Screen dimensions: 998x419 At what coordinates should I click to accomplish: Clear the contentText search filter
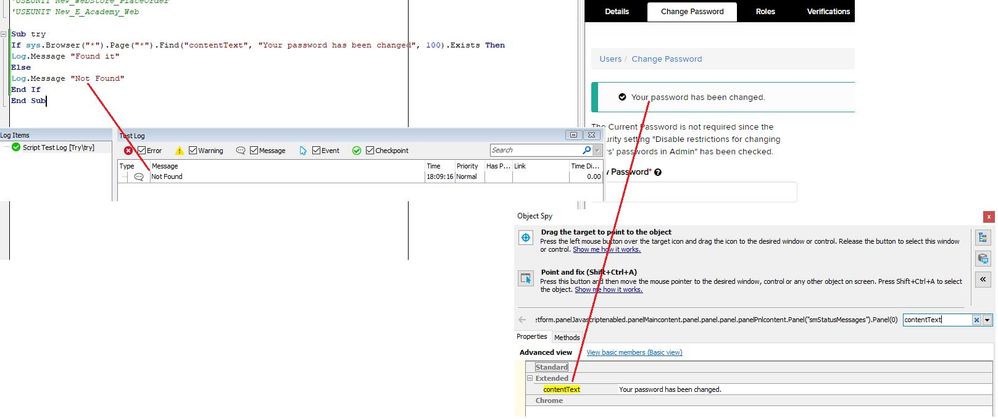976,319
